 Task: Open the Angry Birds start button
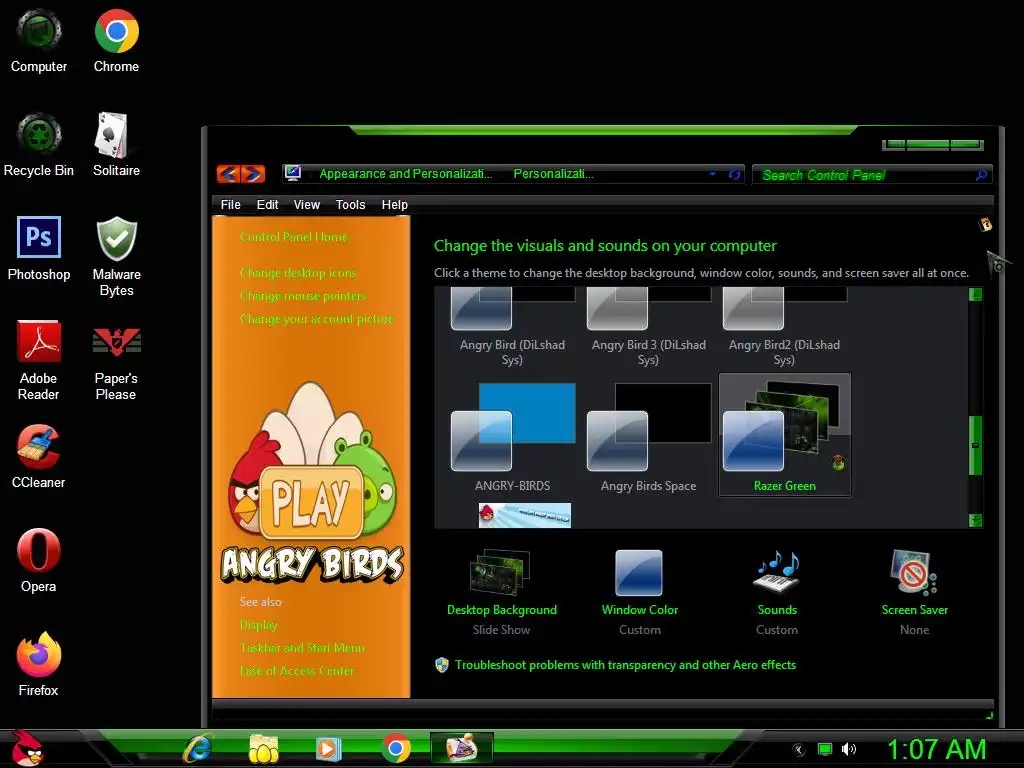26,748
